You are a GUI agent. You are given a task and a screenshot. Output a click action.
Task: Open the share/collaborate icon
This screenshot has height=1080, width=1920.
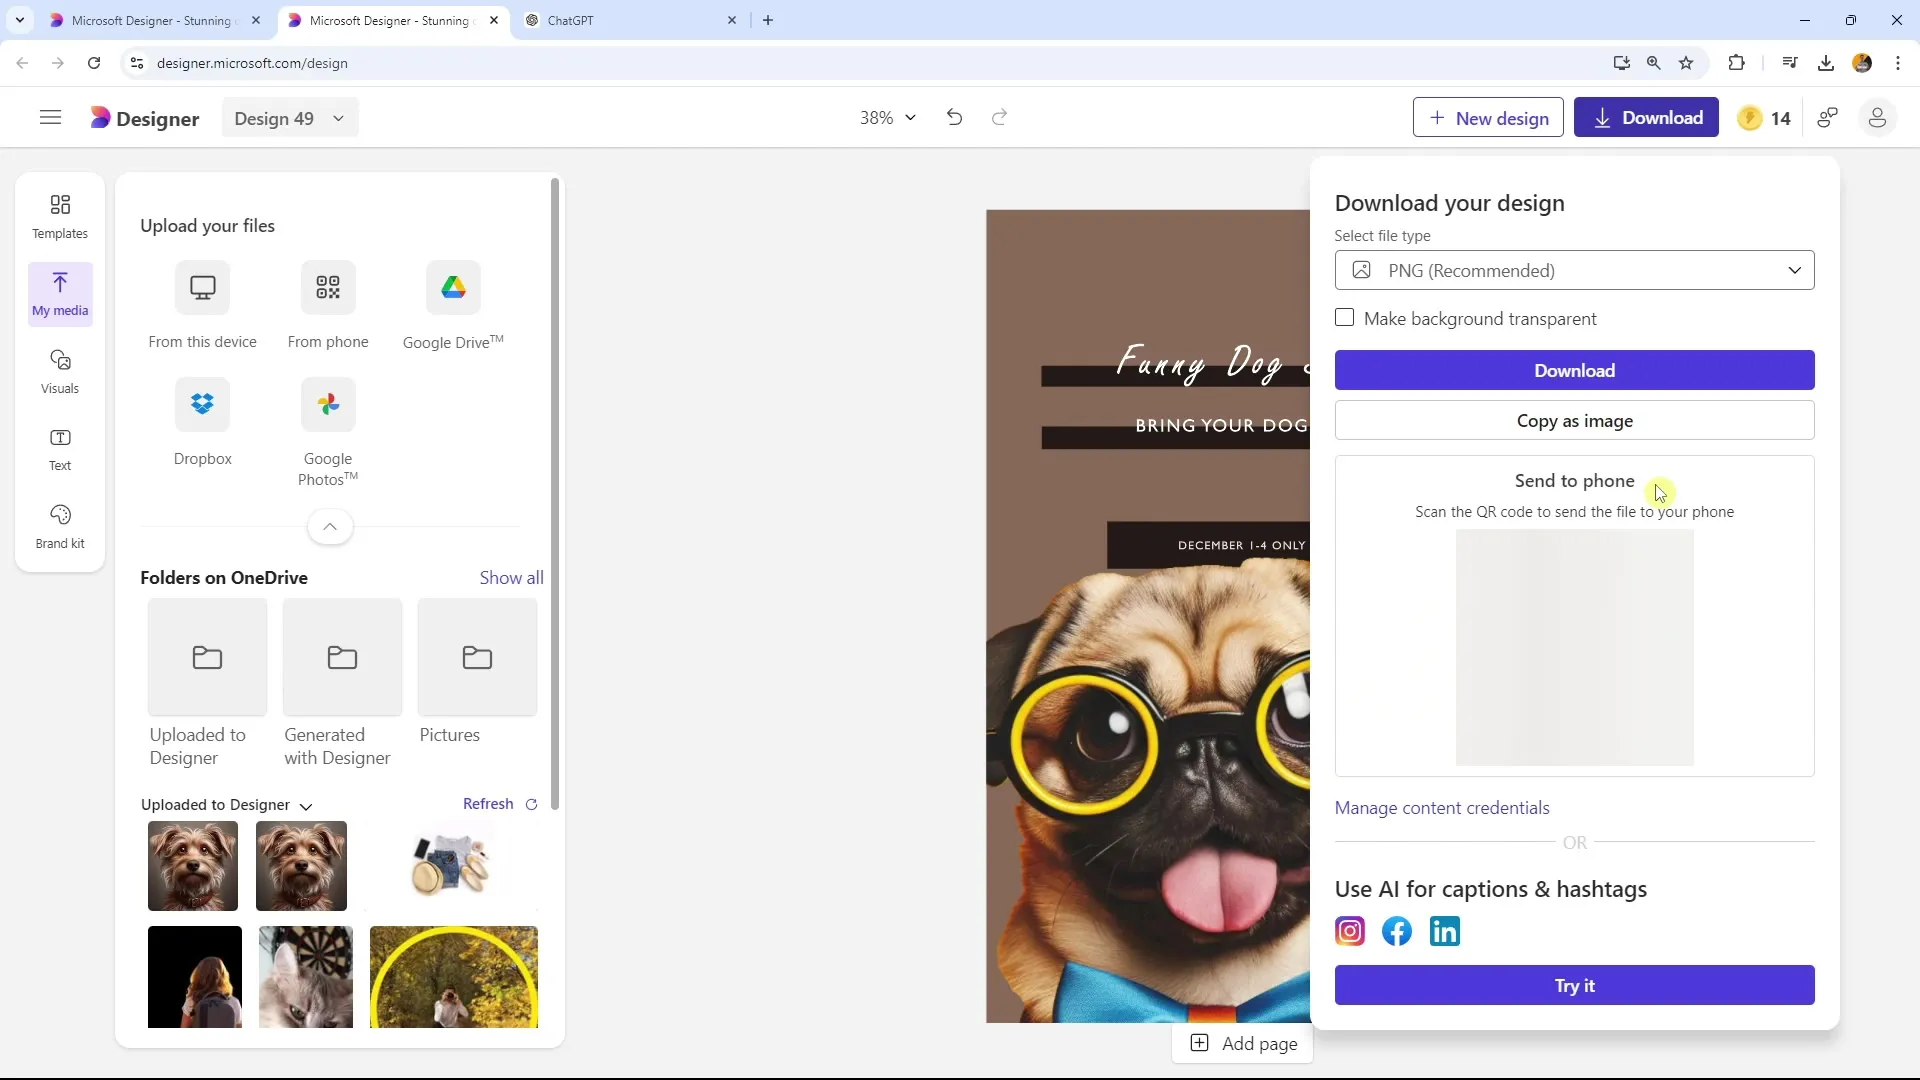(x=1828, y=118)
